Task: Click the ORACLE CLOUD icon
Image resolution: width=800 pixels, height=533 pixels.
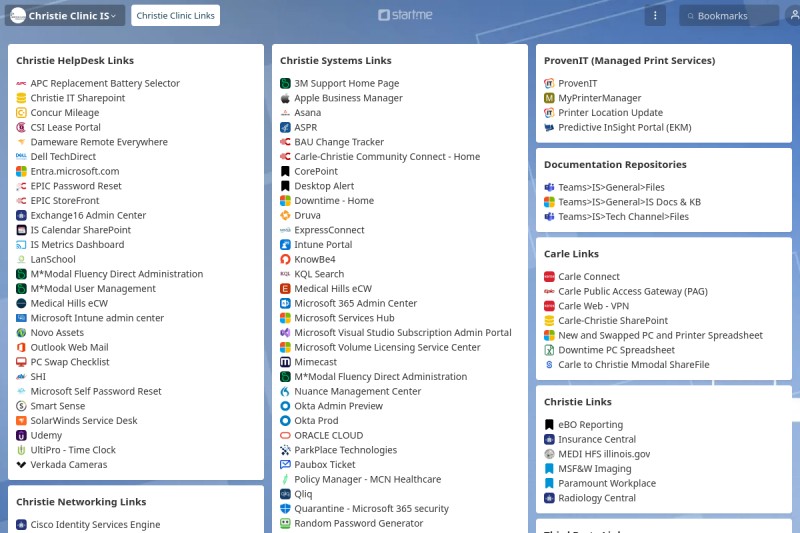Action: (285, 436)
